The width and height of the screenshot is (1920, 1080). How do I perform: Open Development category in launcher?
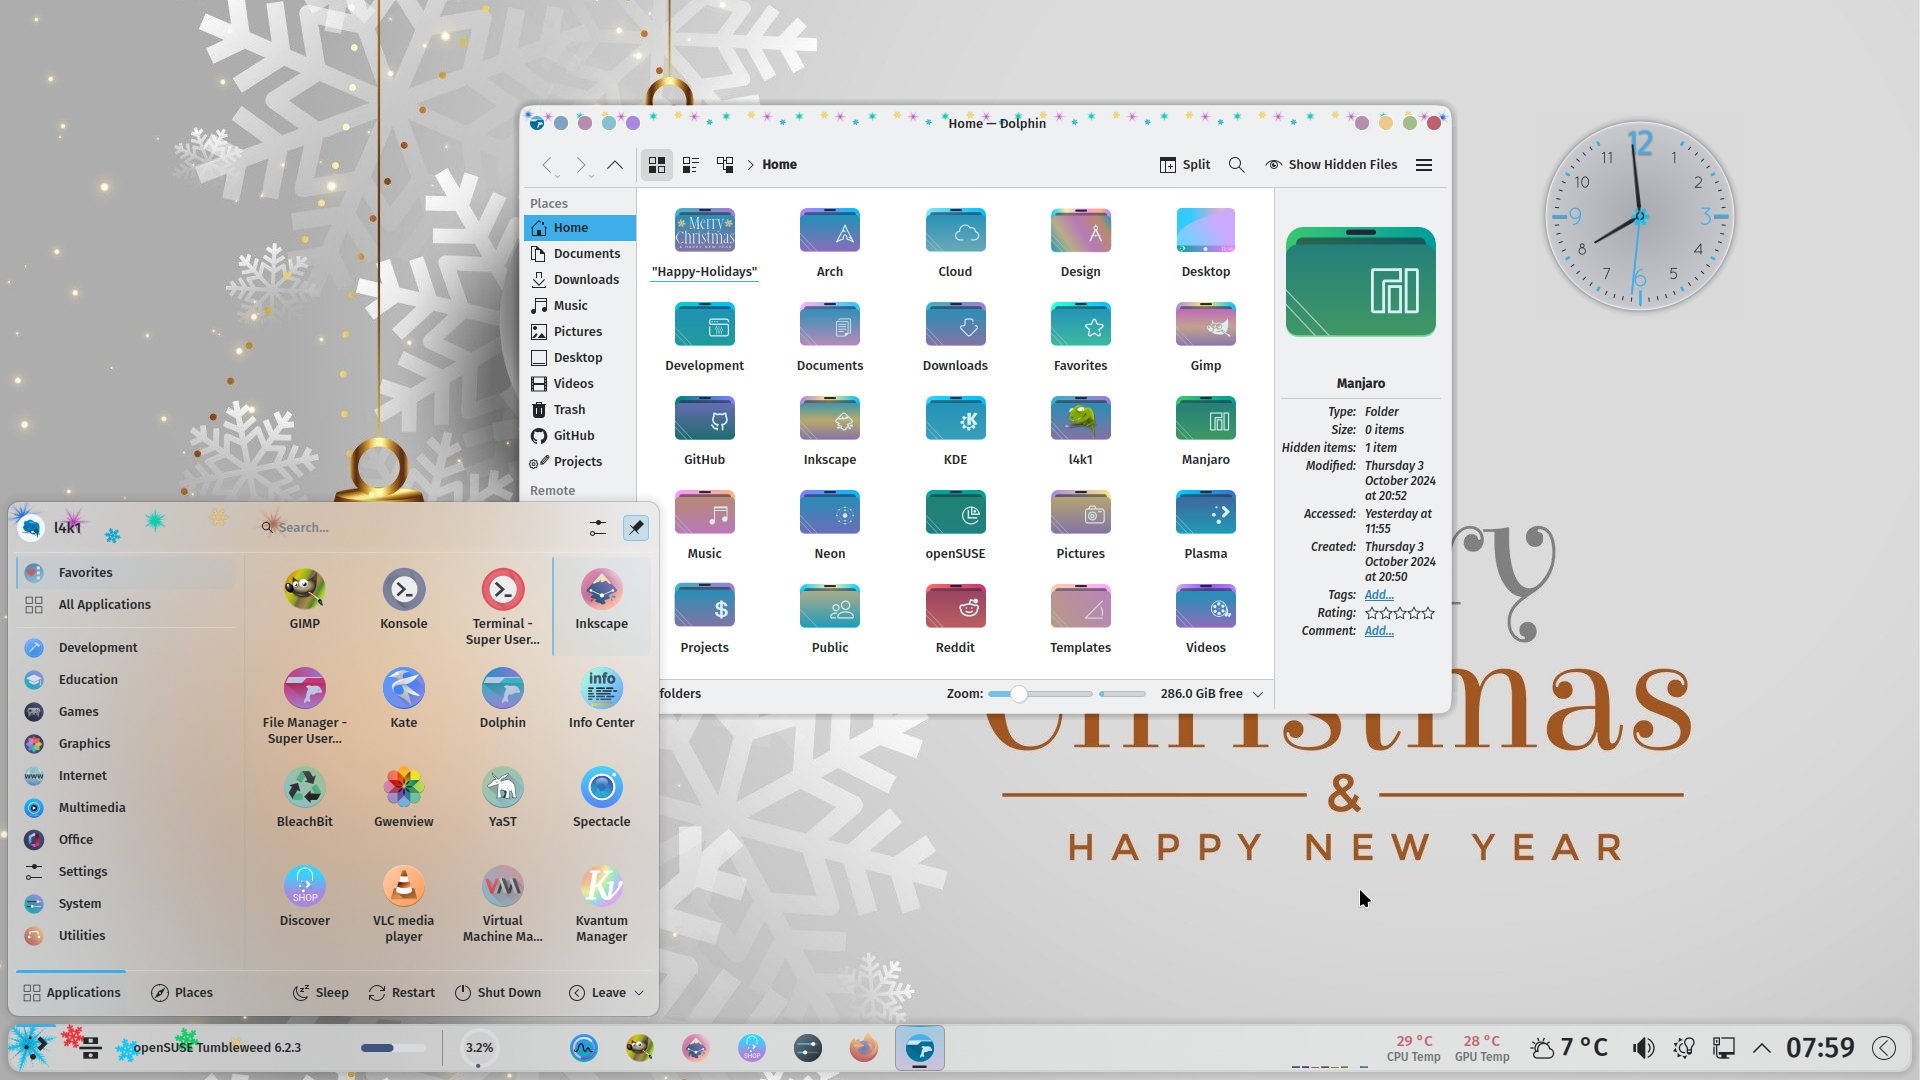tap(125, 648)
